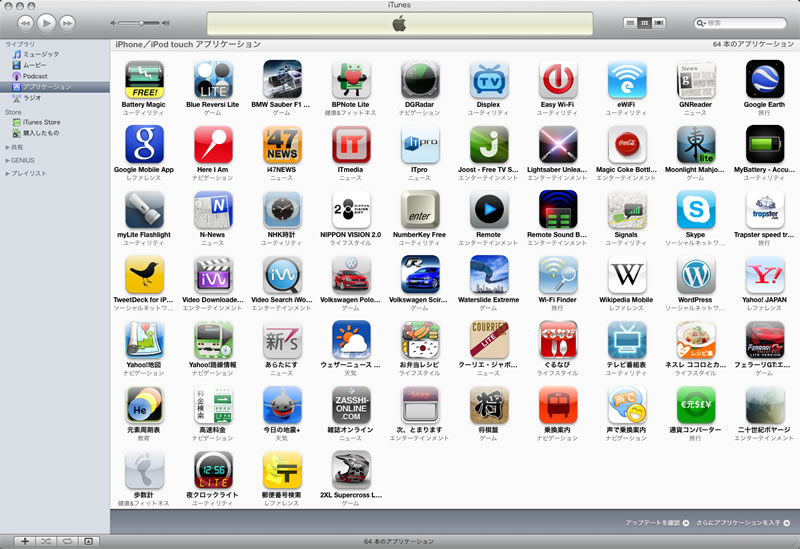Select the Google Mobile App icon
This screenshot has width=800, height=549.
pyautogui.click(x=144, y=144)
